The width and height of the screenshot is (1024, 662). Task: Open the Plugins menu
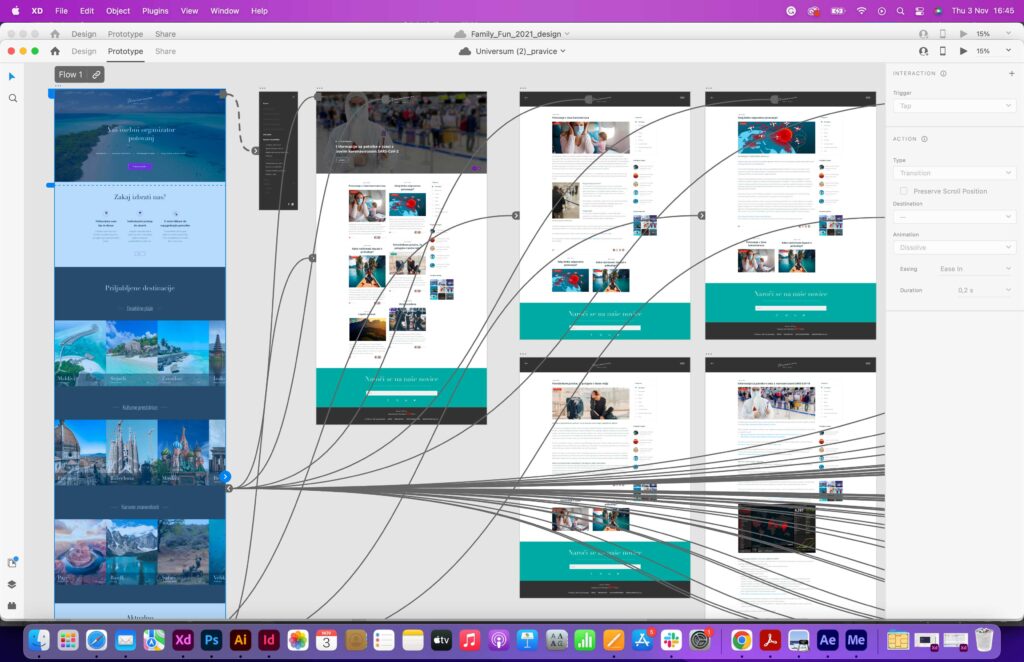155,11
